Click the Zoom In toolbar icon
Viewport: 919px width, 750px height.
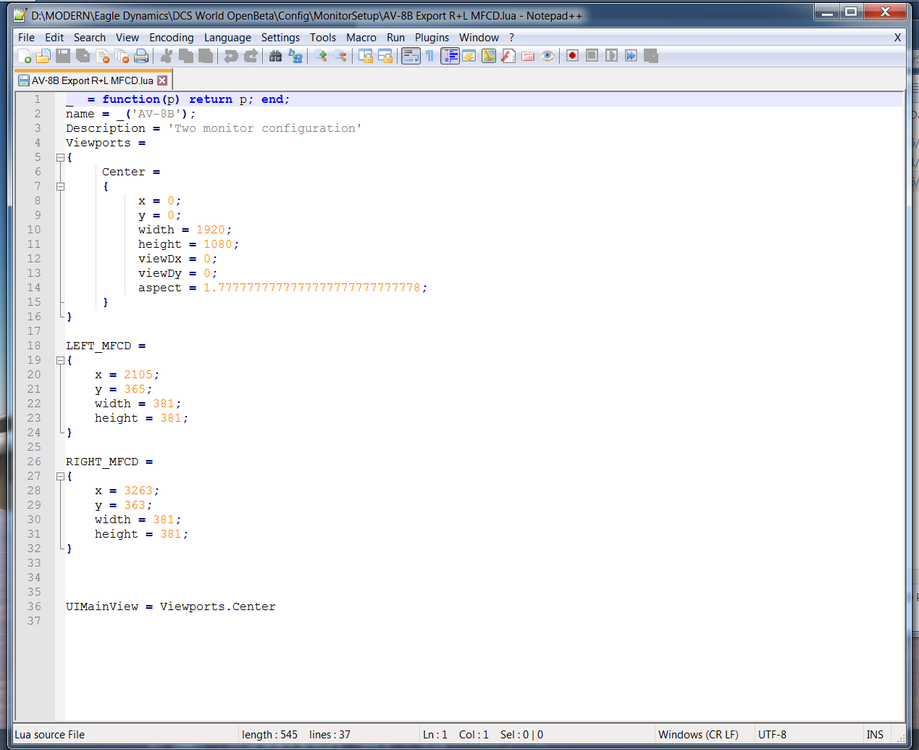click(x=321, y=56)
